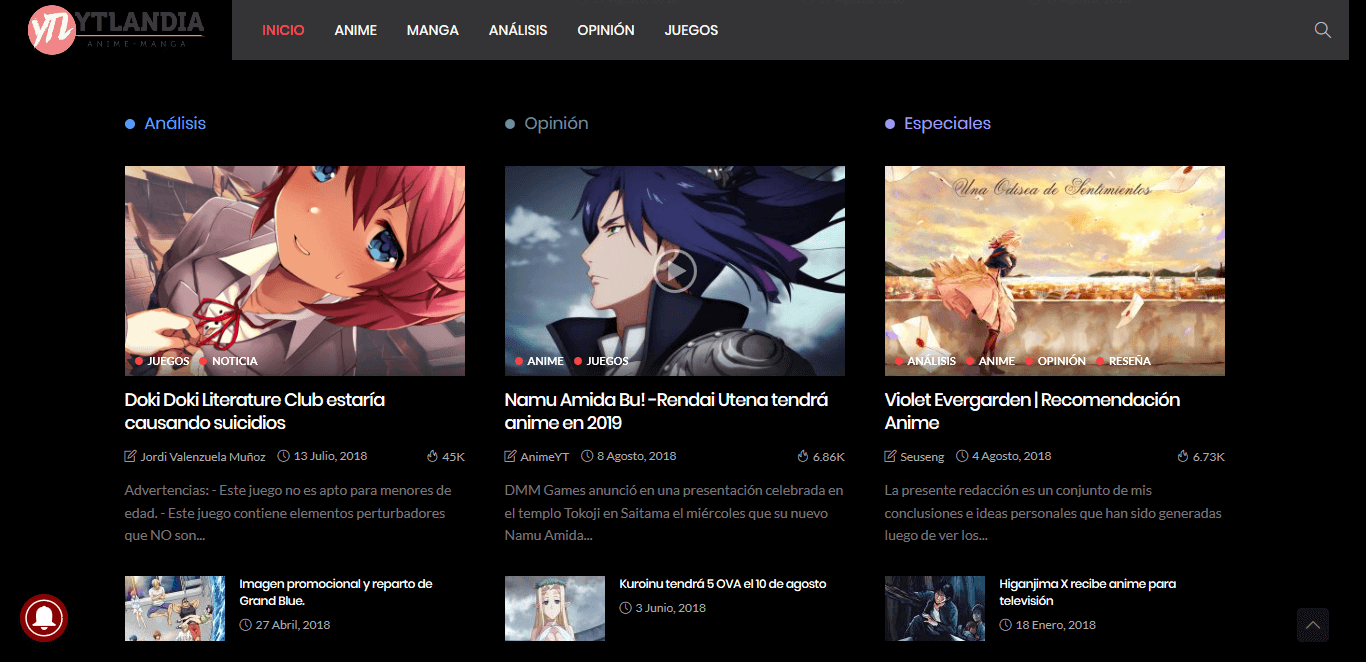Open Namu Amida Bu! -Rendai Utena article title

667,411
